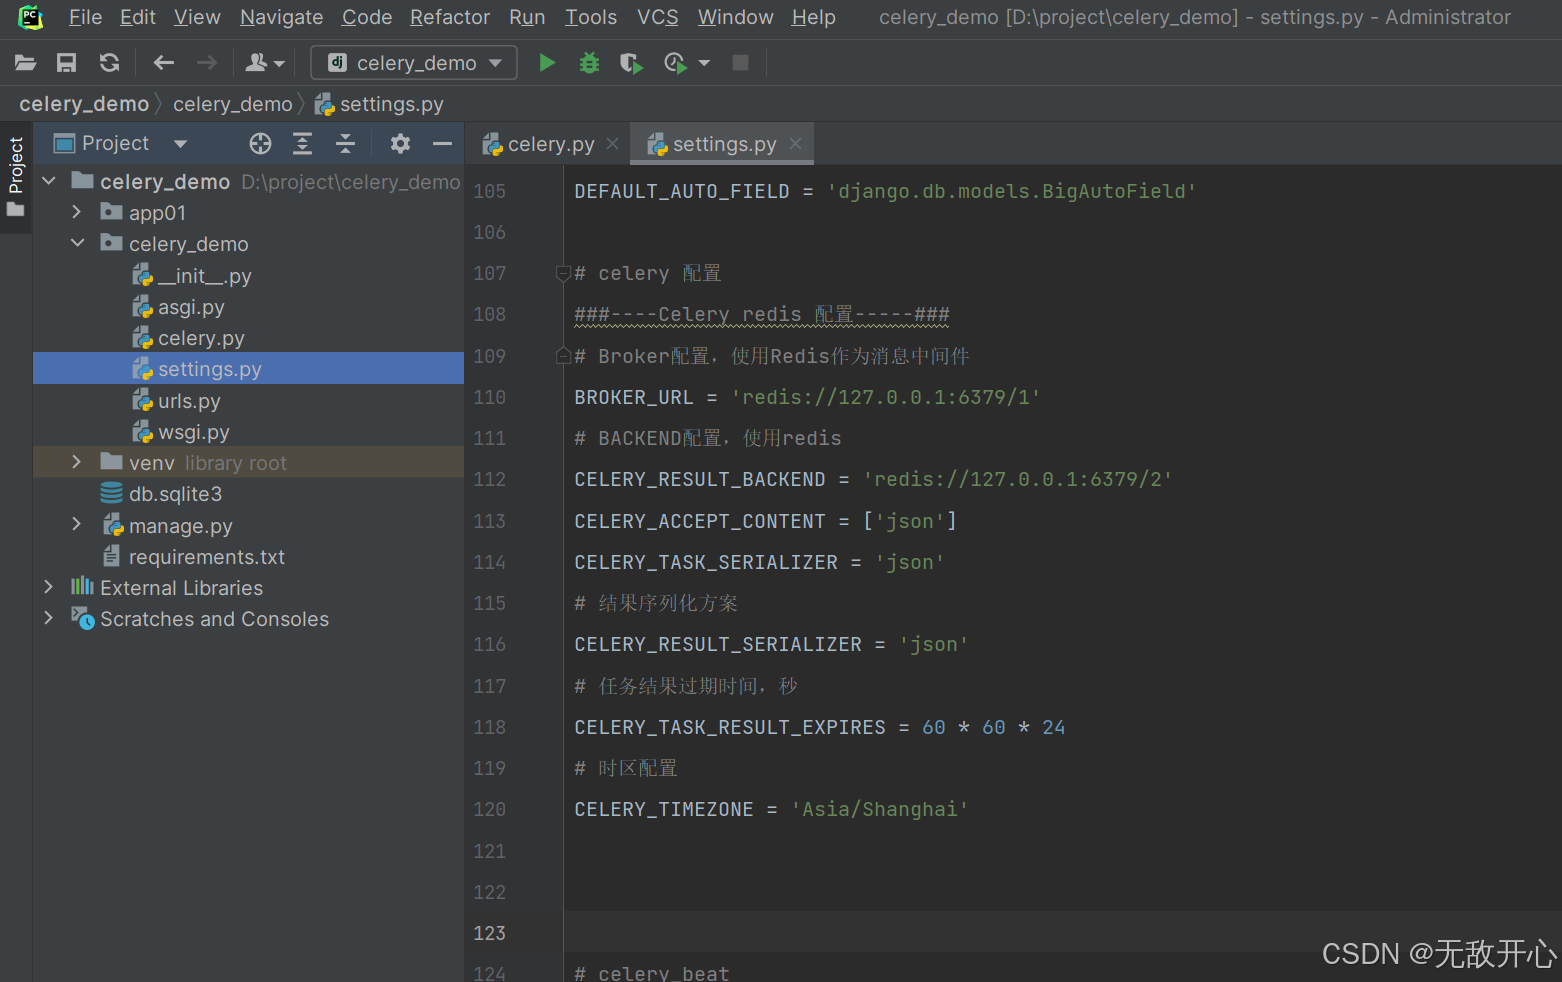Click the Forward navigation arrow
Screen dimensions: 1562x982
pyautogui.click(x=206, y=63)
